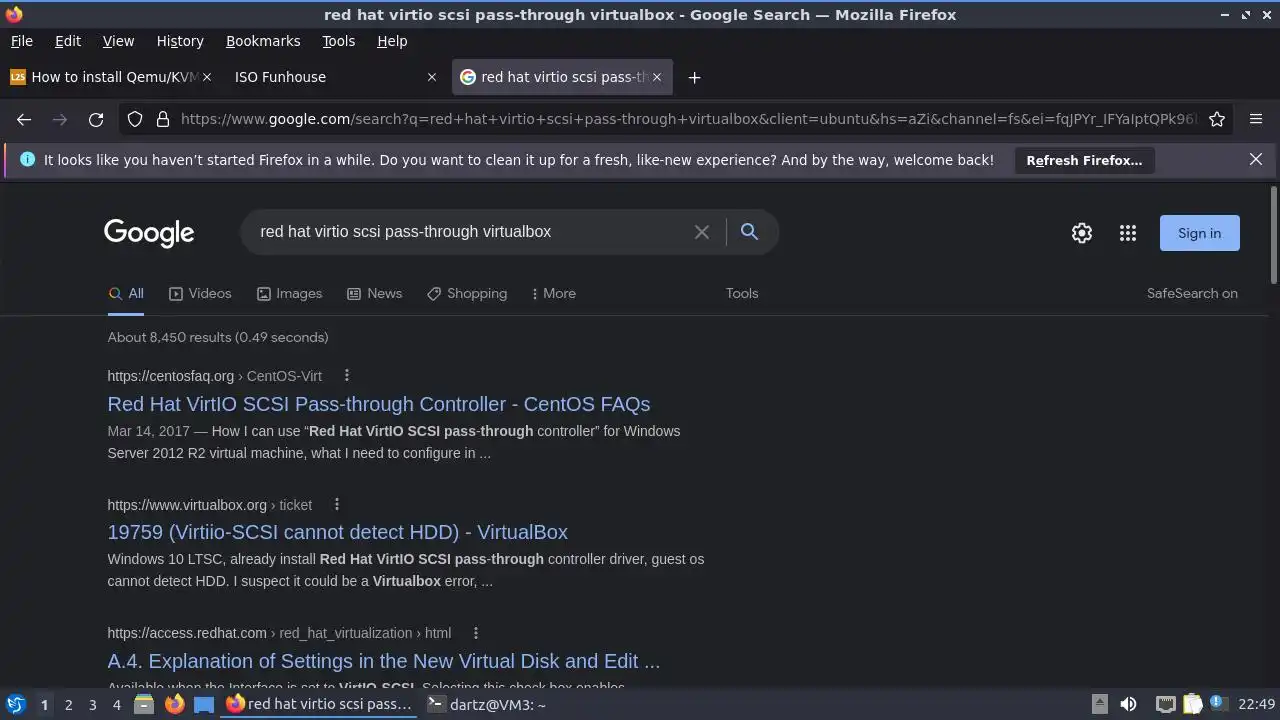This screenshot has width=1280, height=720.
Task: Click the magnifying glass search button
Action: tap(749, 232)
